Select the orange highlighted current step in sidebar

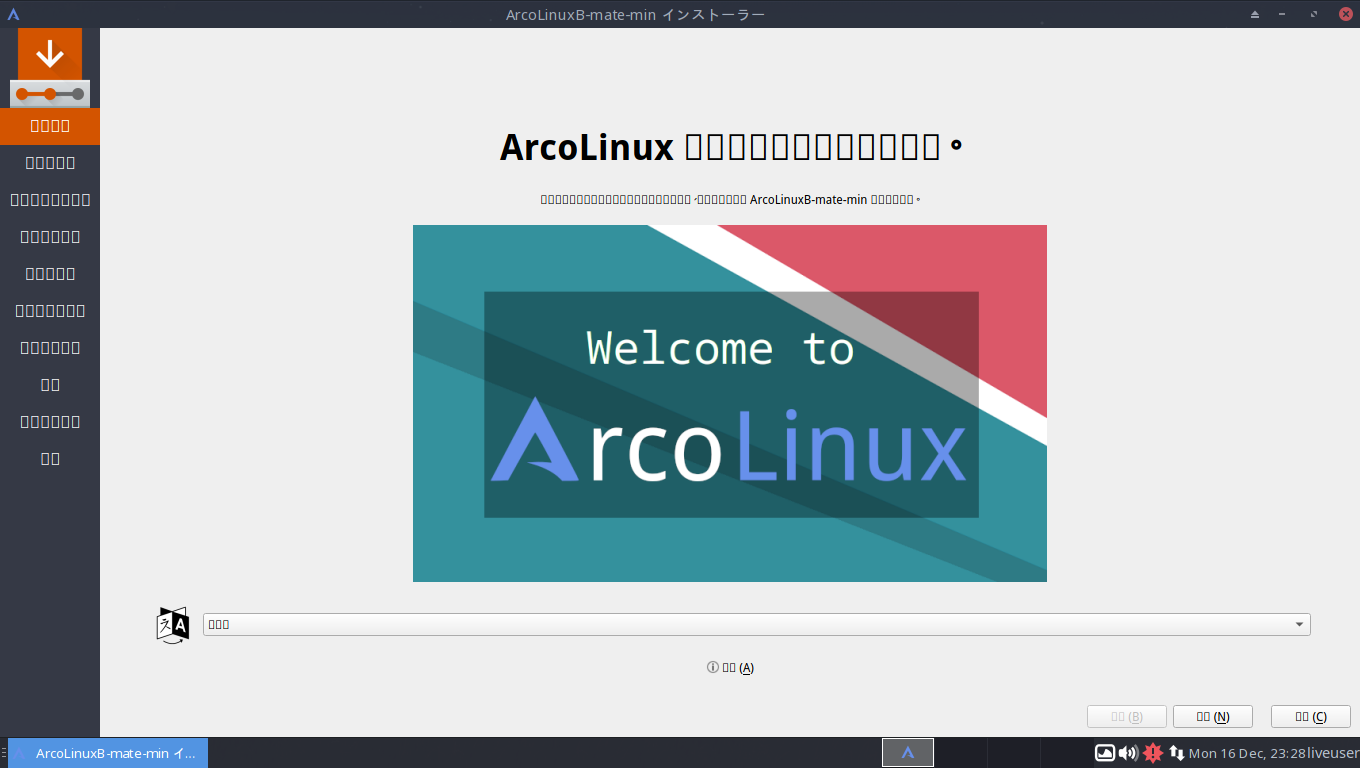(x=50, y=126)
